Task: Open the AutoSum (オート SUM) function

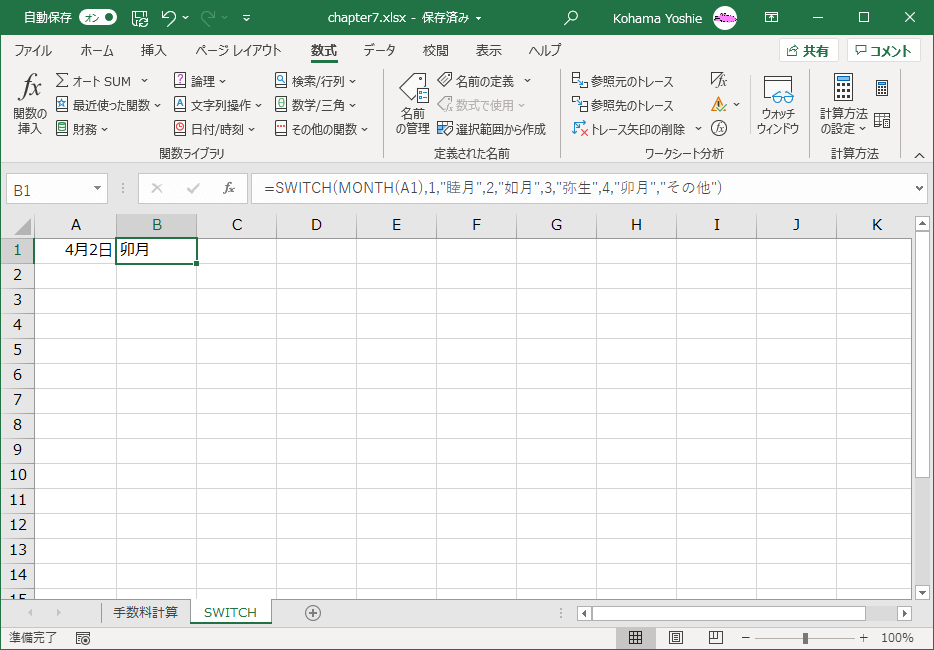Action: click(101, 81)
